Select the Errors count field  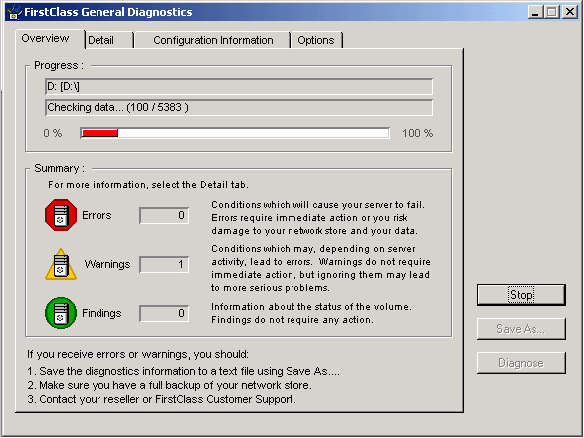(164, 215)
